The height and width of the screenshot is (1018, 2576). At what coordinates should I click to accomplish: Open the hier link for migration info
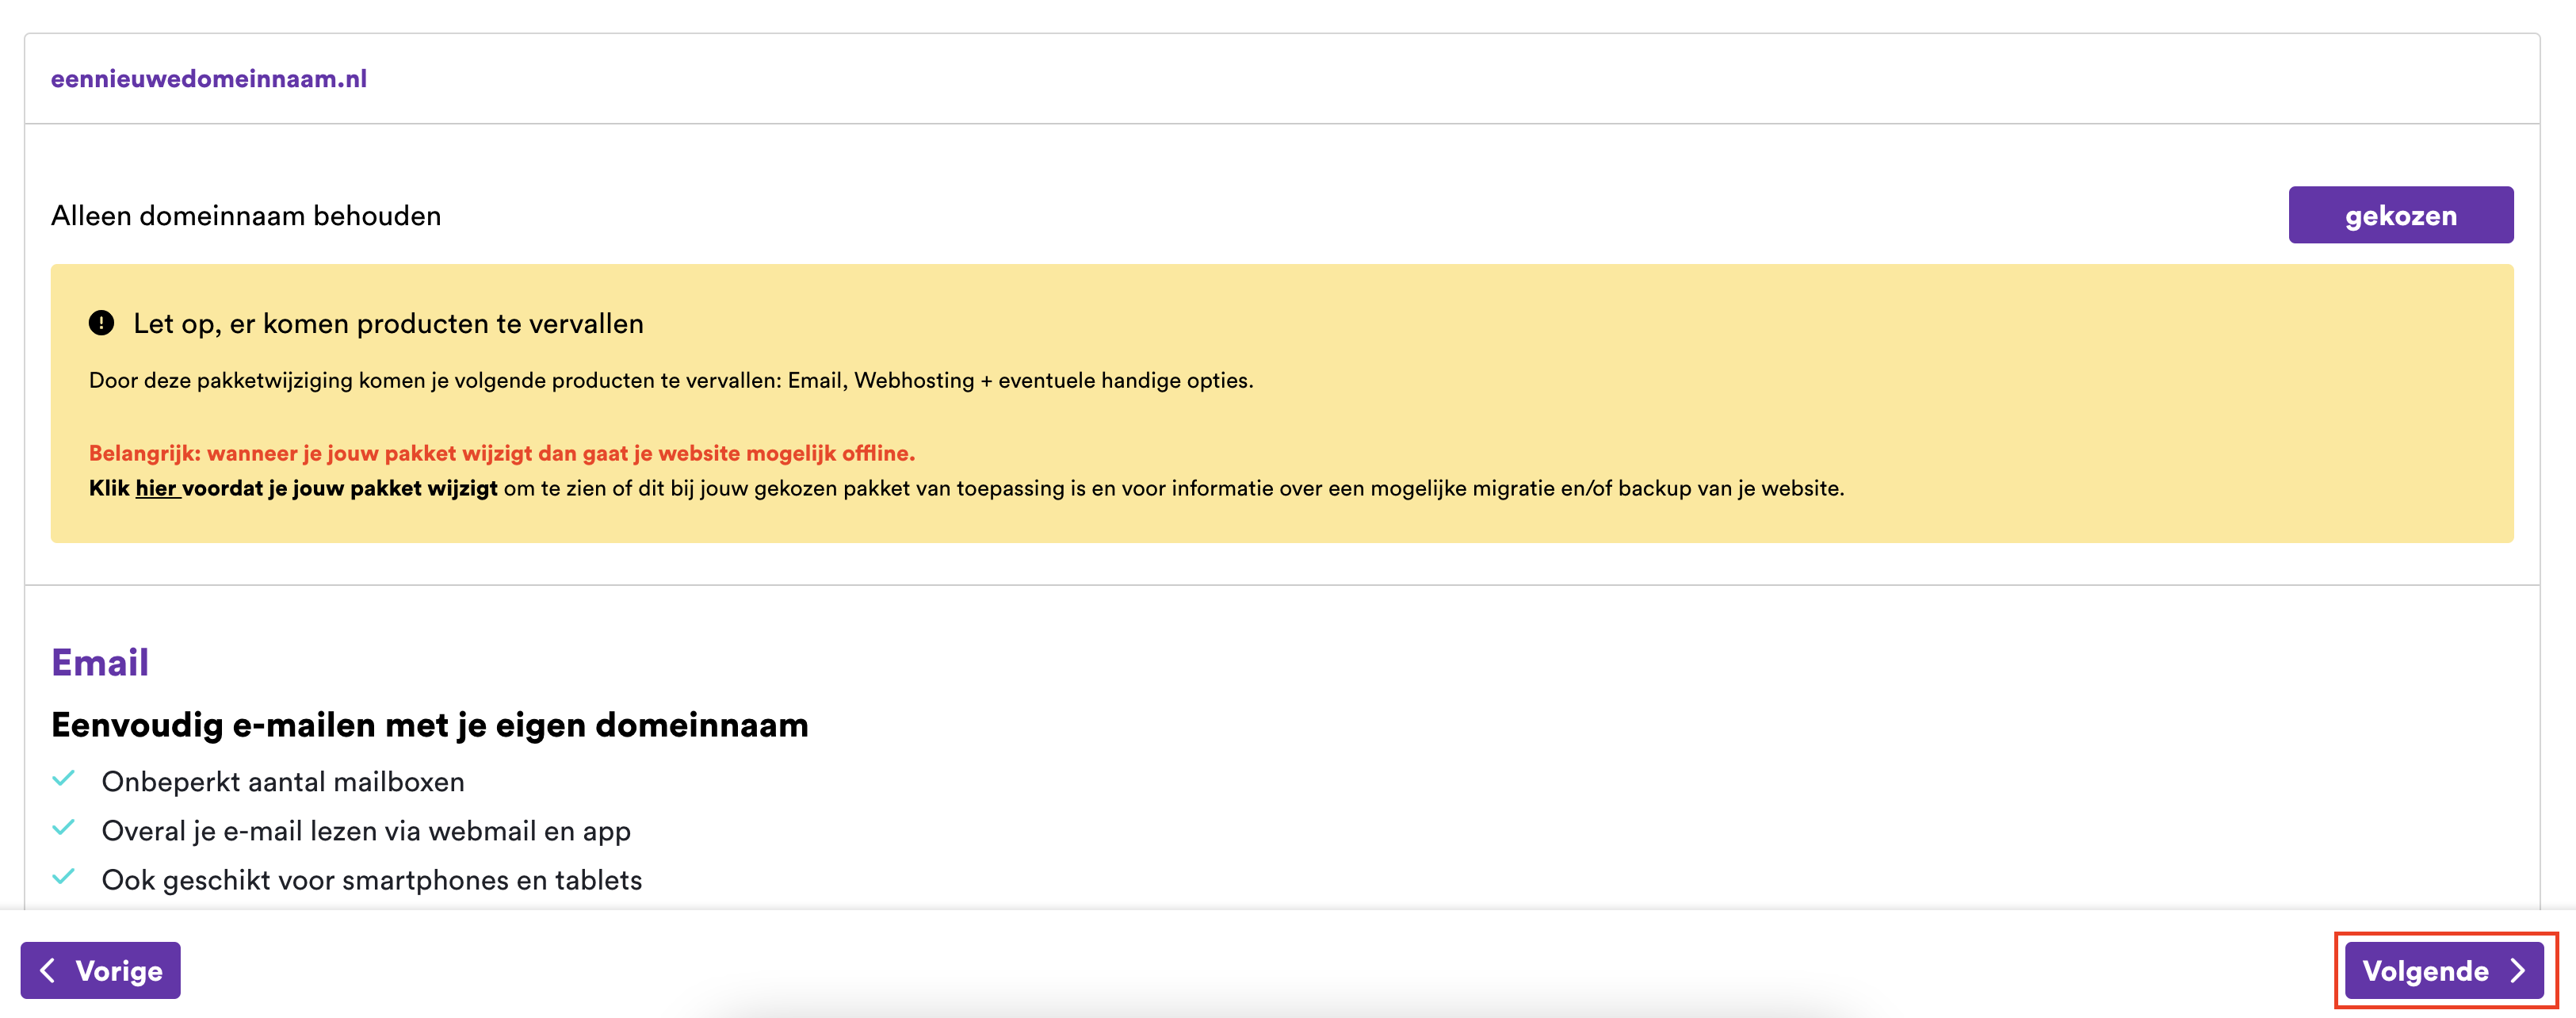(x=156, y=489)
